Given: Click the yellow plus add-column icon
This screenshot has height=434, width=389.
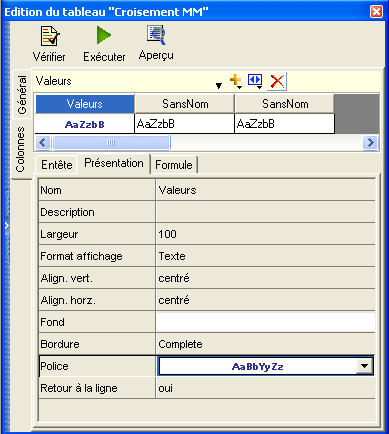Looking at the screenshot, I should (236, 82).
